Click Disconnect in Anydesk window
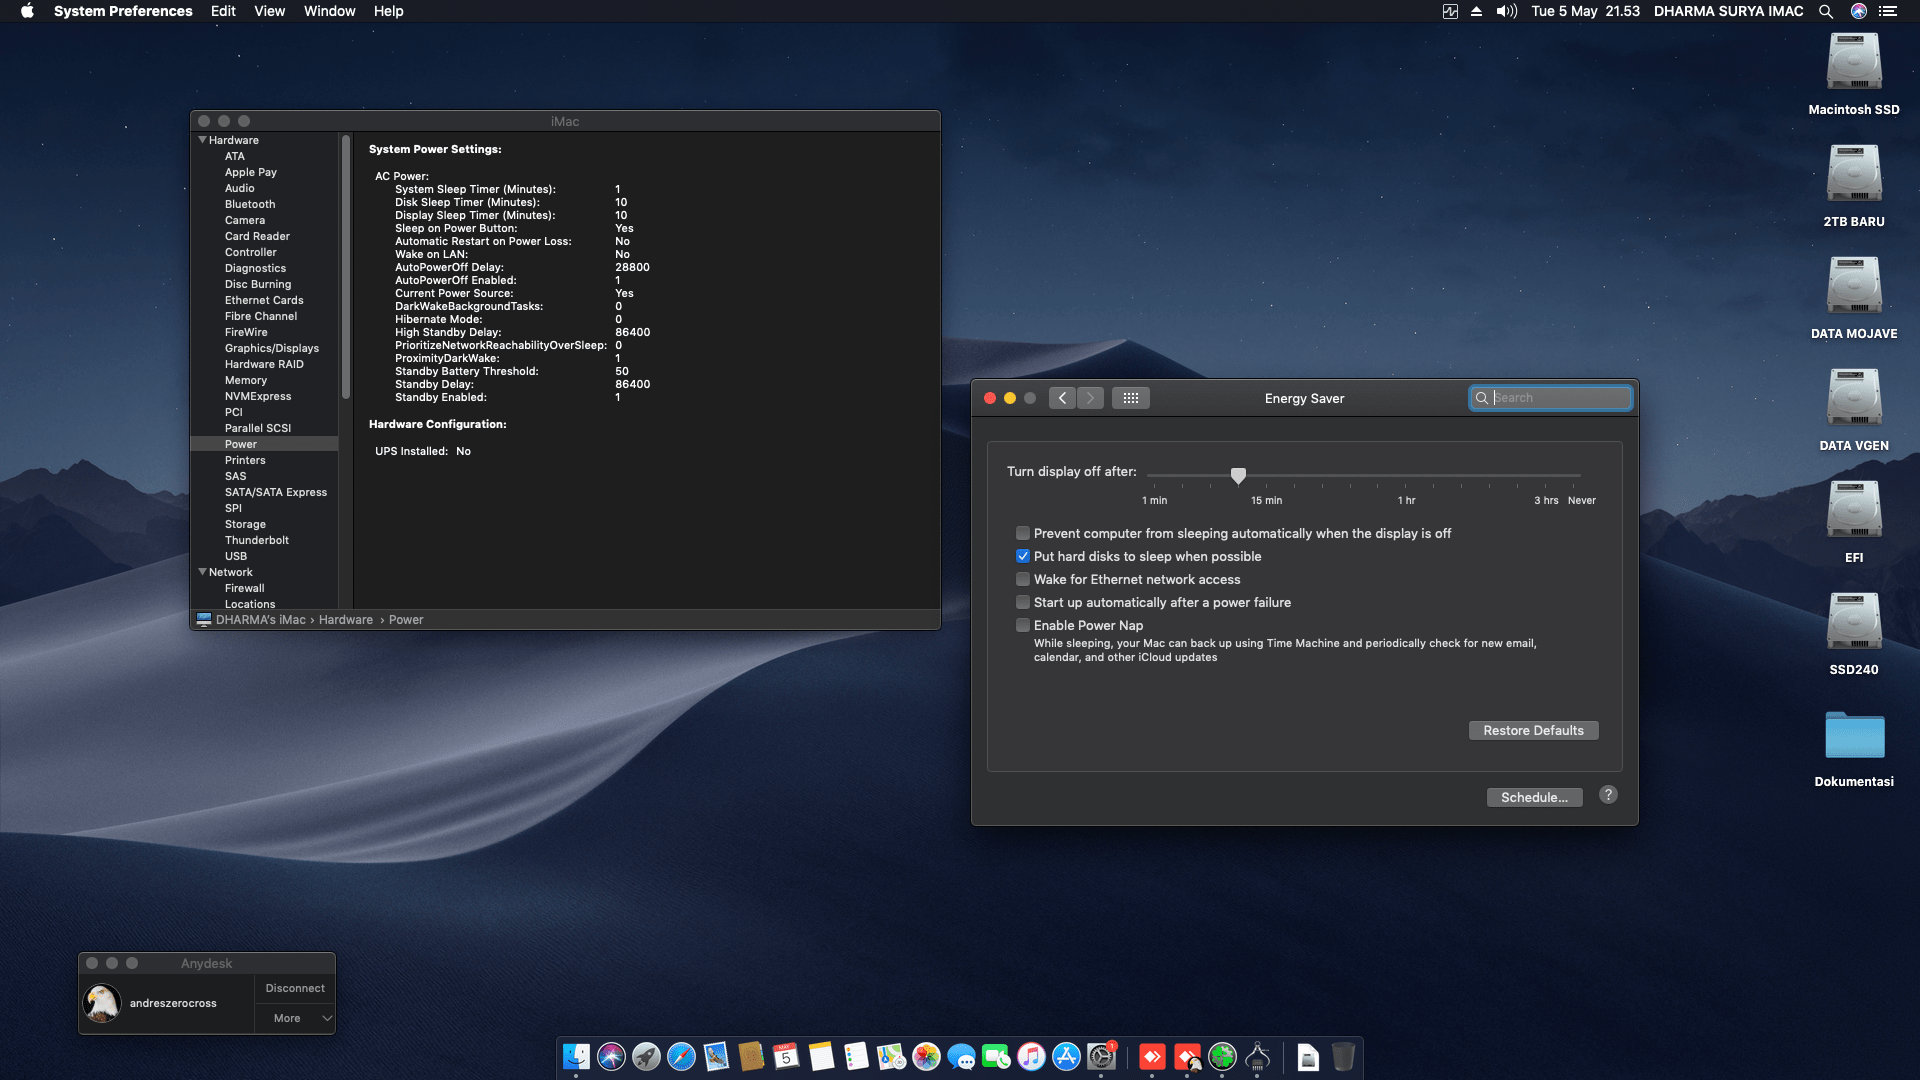Image resolution: width=1920 pixels, height=1080 pixels. coord(295,988)
